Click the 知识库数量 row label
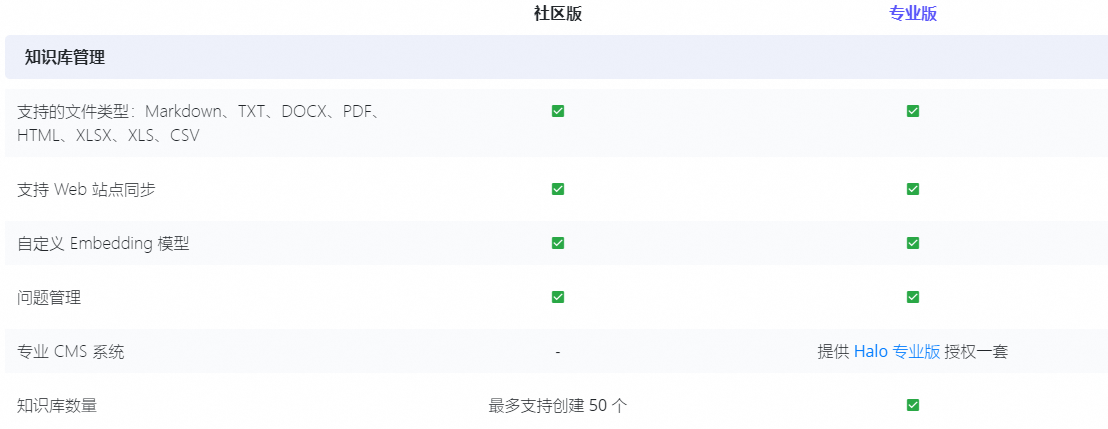 tap(57, 406)
